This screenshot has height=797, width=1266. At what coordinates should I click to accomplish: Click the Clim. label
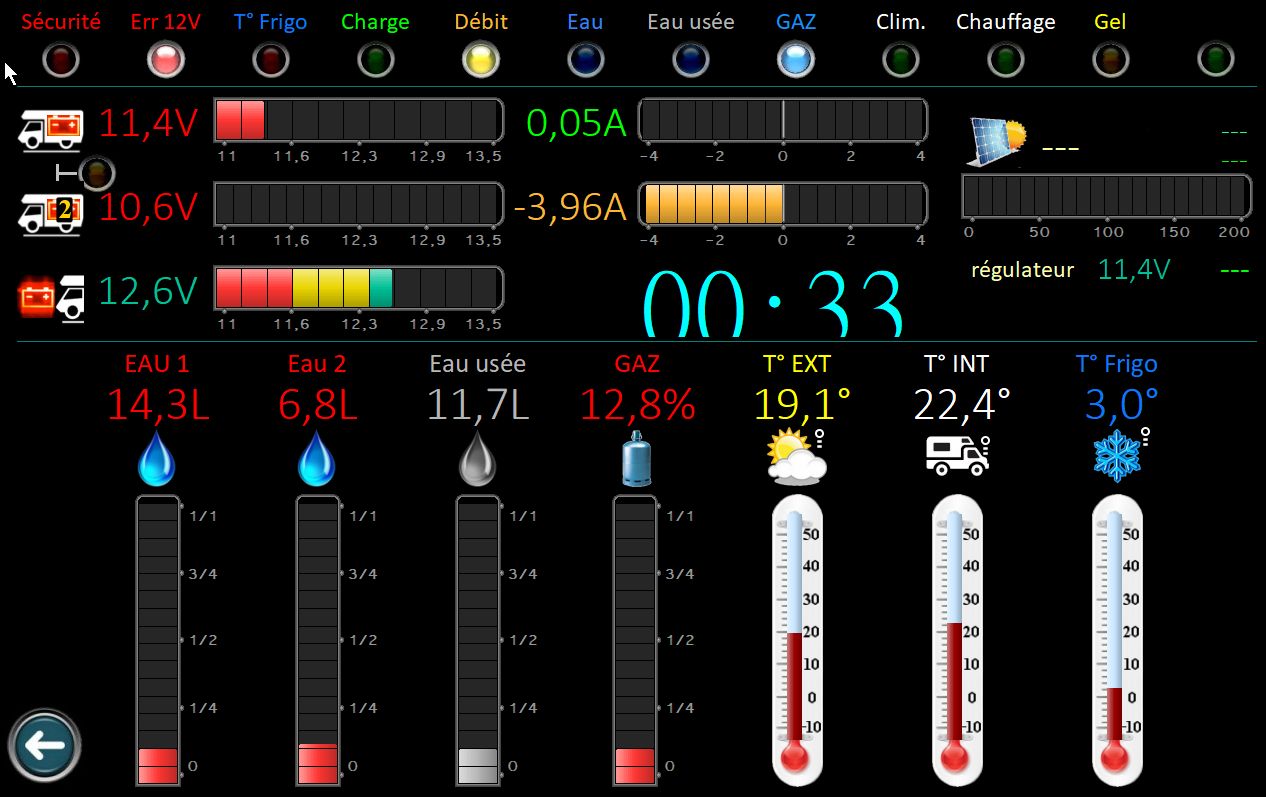tap(900, 21)
